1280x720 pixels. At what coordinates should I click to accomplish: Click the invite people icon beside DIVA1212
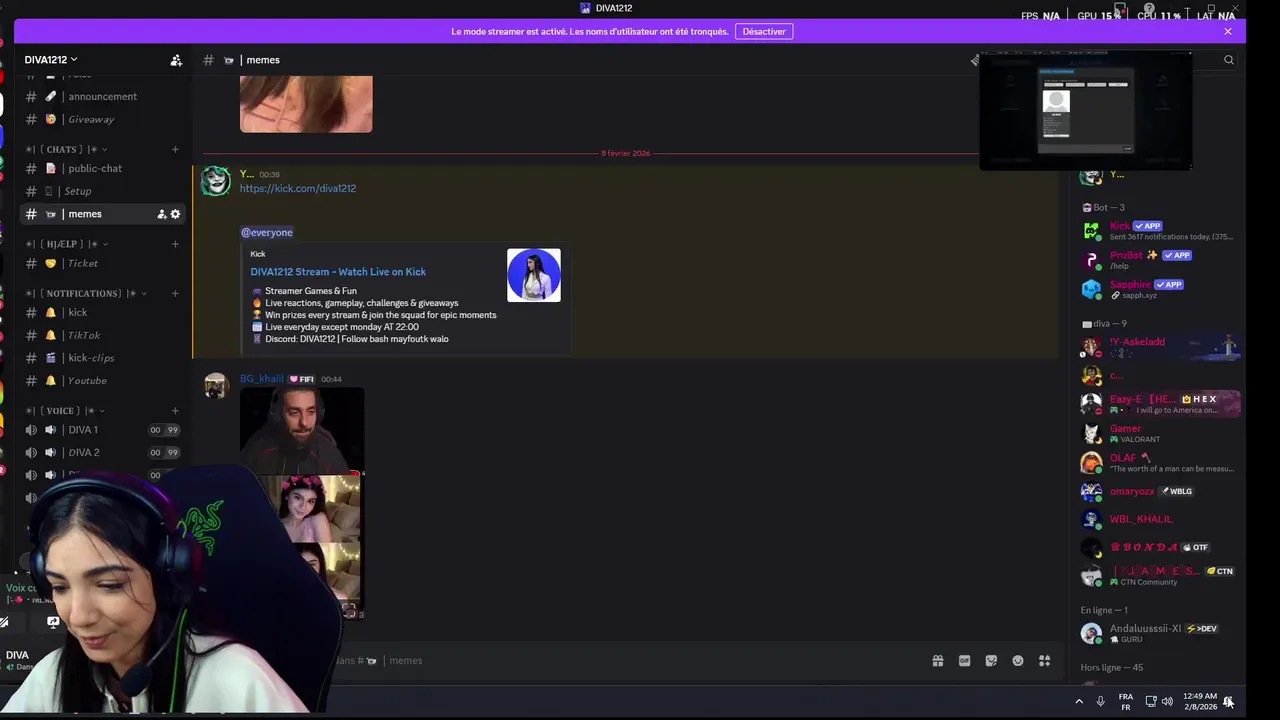176,60
